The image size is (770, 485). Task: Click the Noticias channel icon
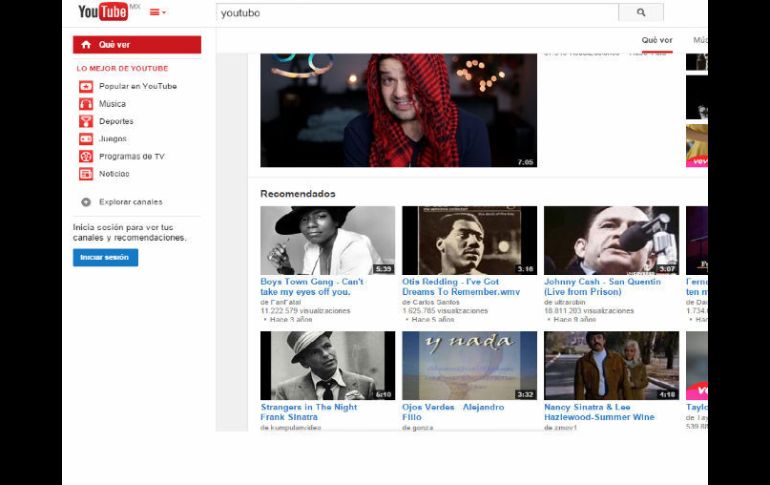point(86,174)
